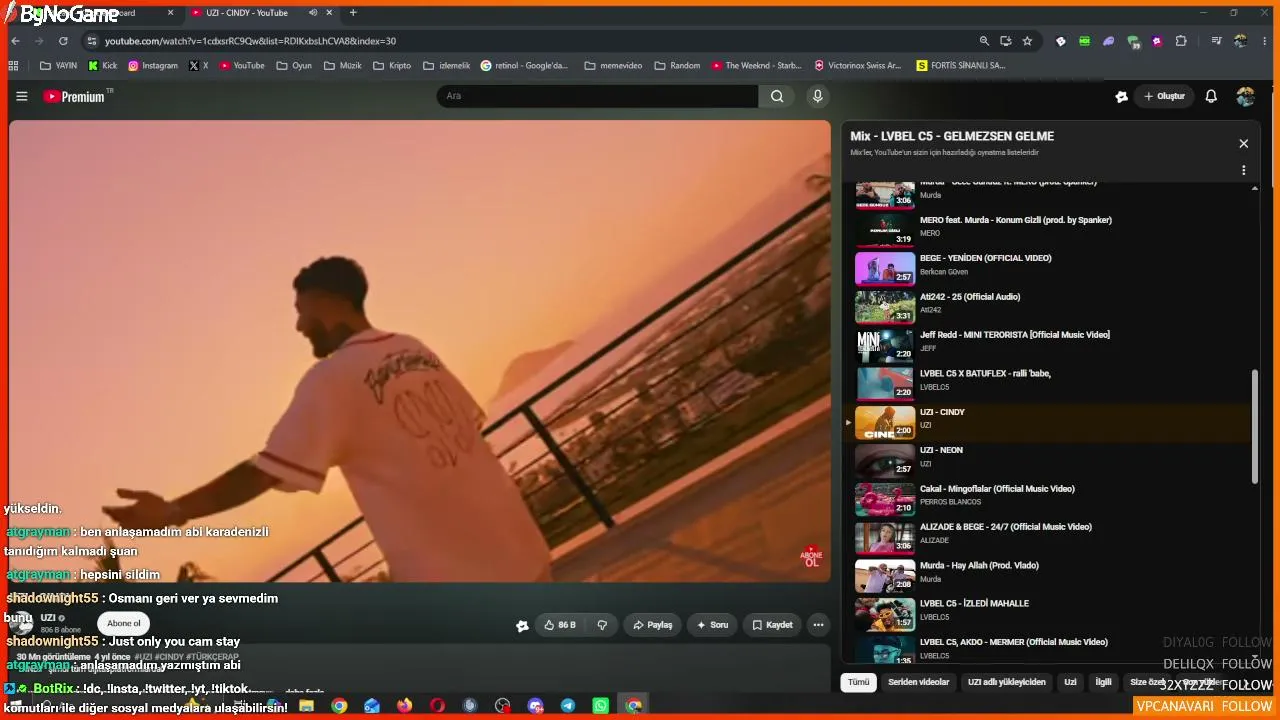Open more actions menu below video
This screenshot has height=720, width=1280.
coord(818,625)
